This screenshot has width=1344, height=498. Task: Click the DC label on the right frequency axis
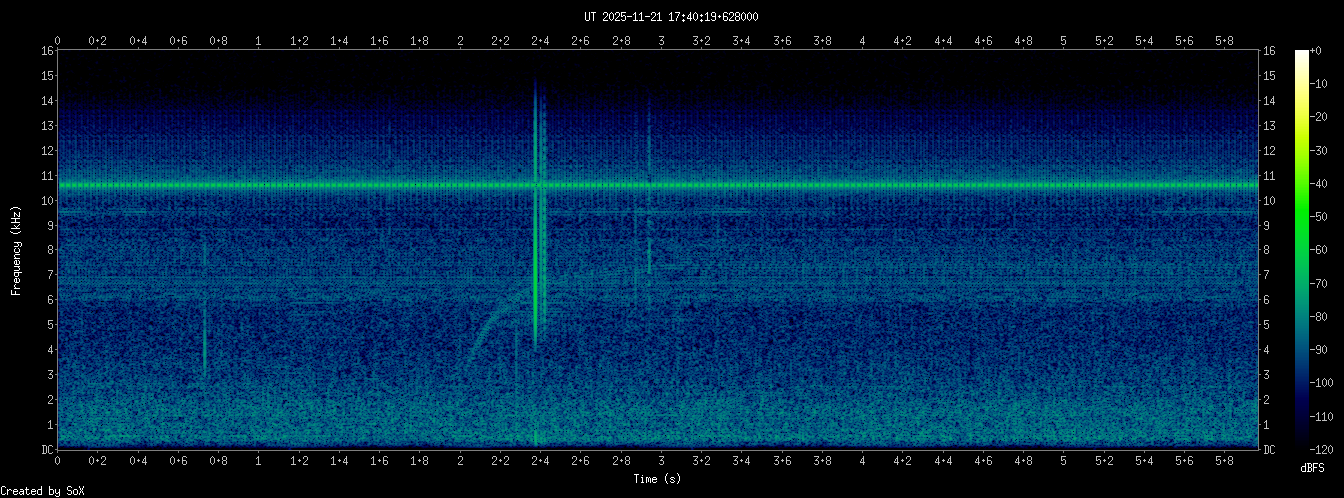point(1269,450)
